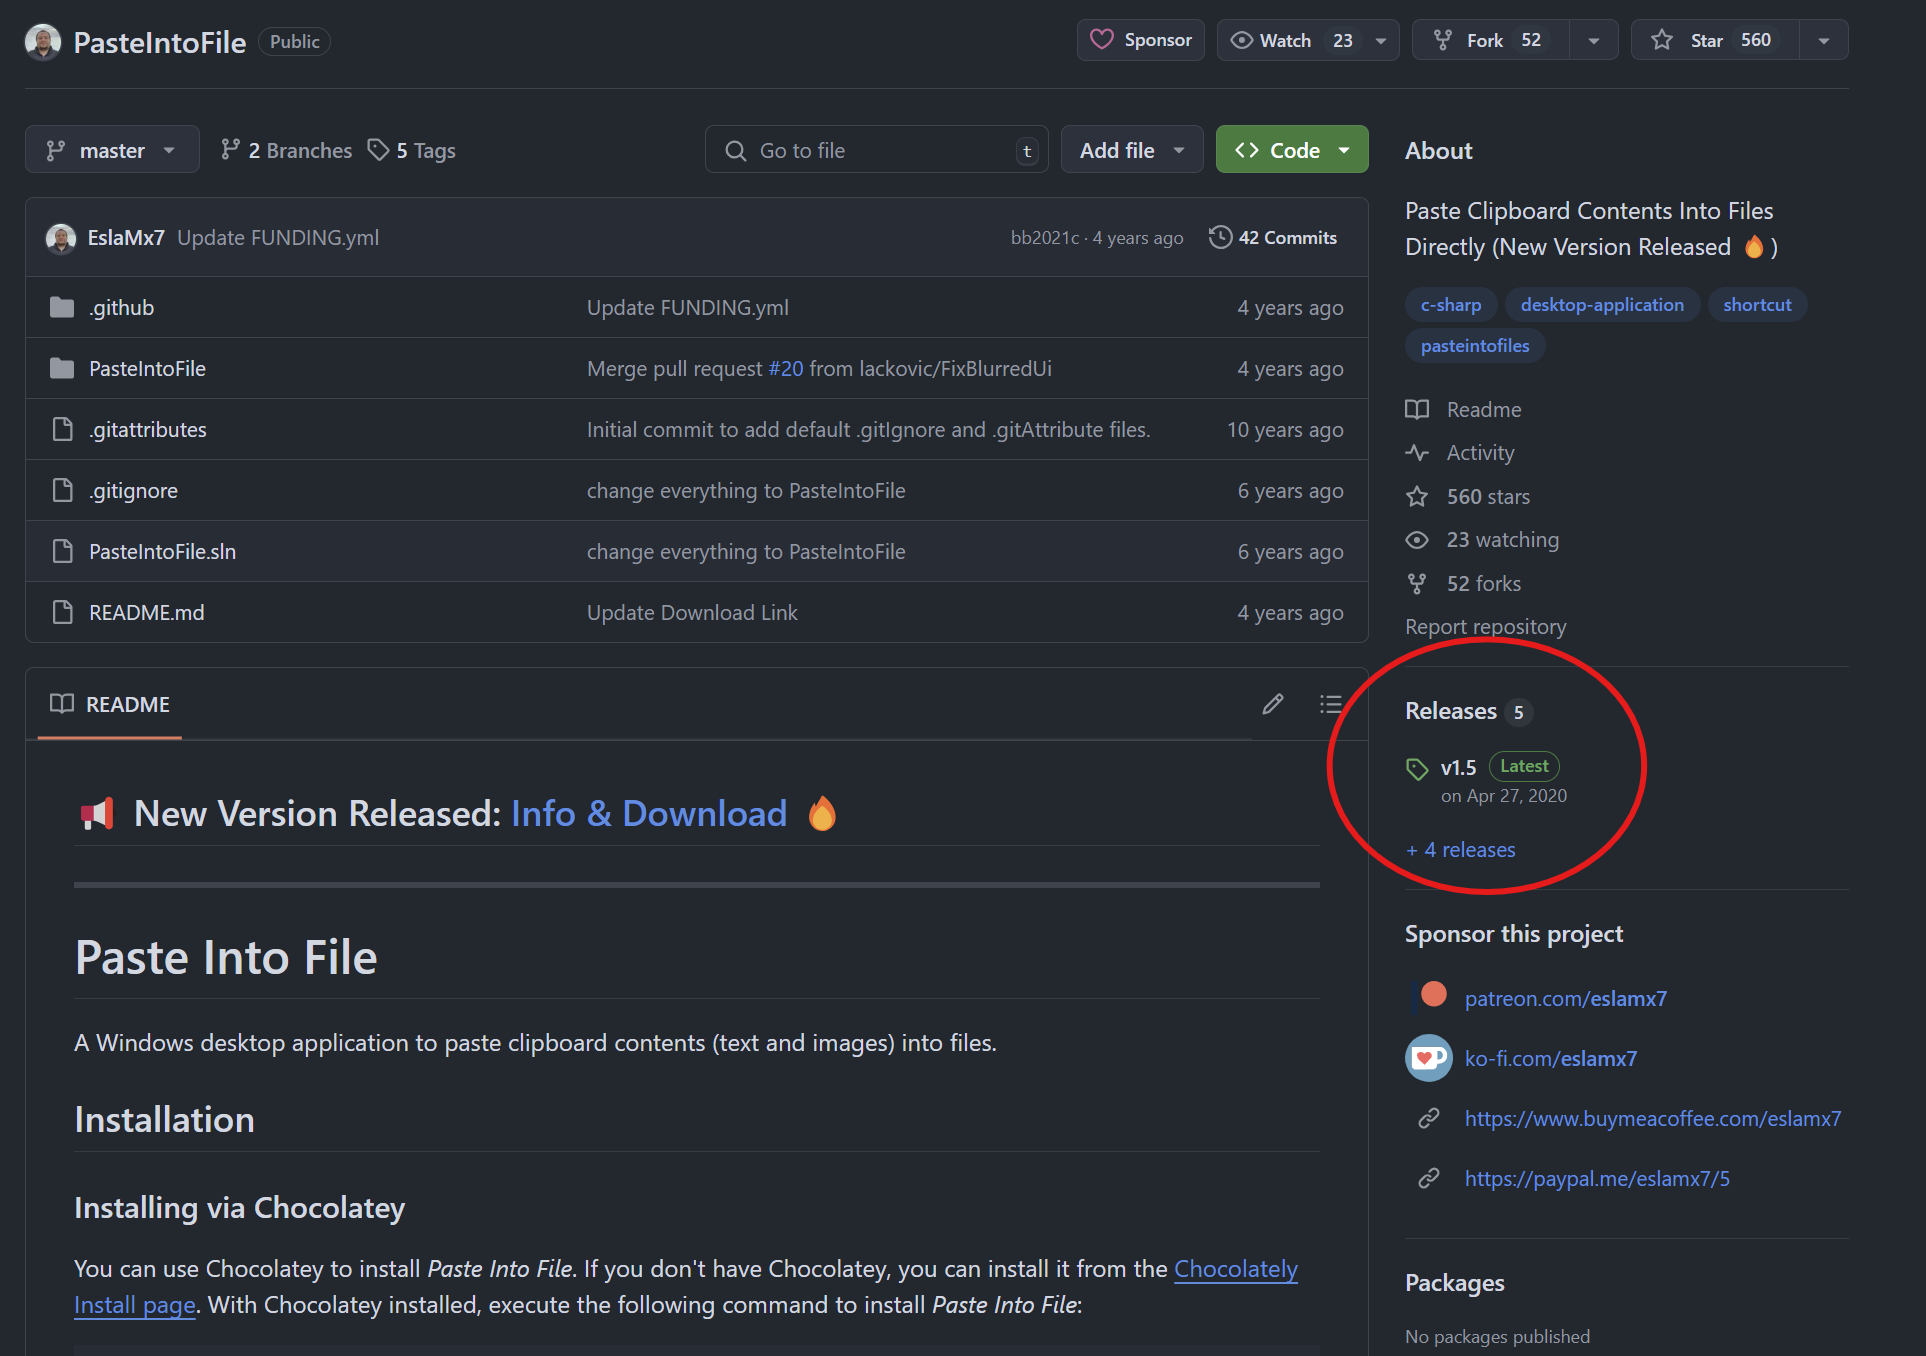Open the Watch notifications dropdown arrow

1381,41
